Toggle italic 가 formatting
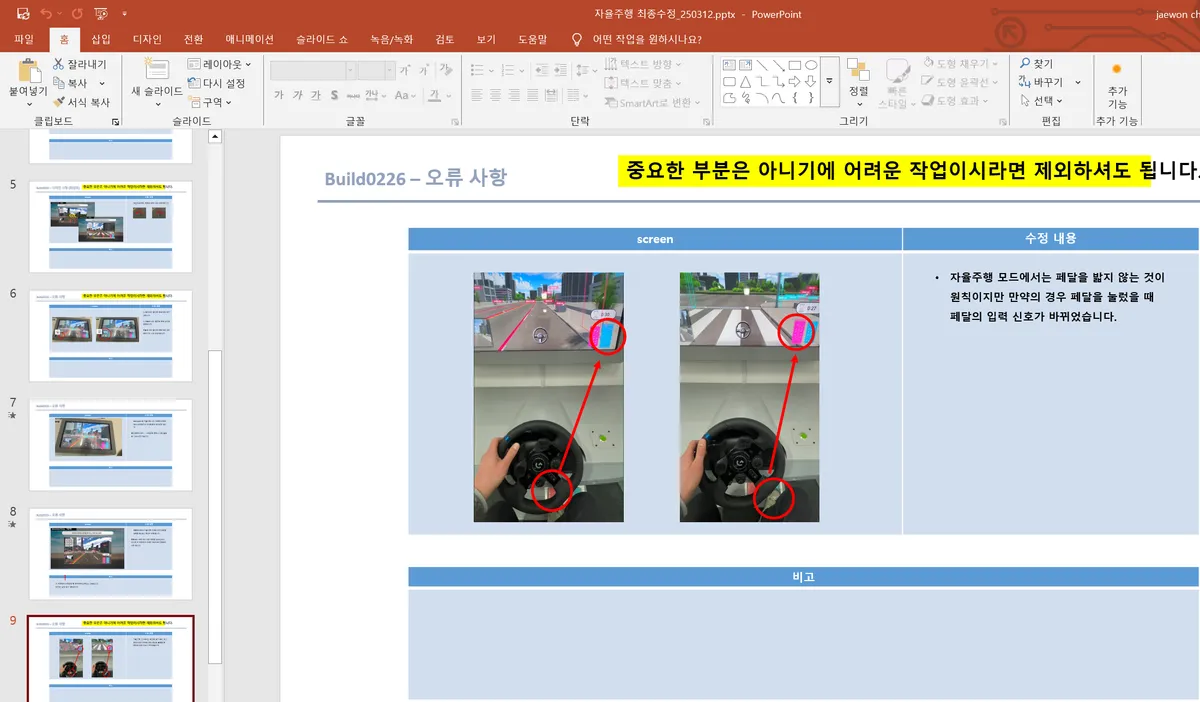 [x=298, y=96]
